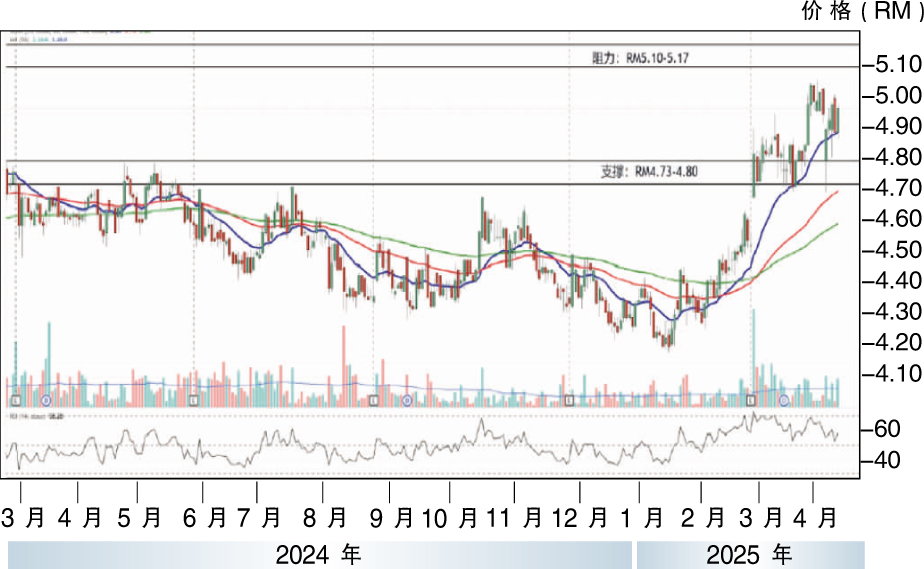Viewport: 924px width, 569px height.
Task: Open square event marker on December 2024 dashed line
Action: [569, 401]
